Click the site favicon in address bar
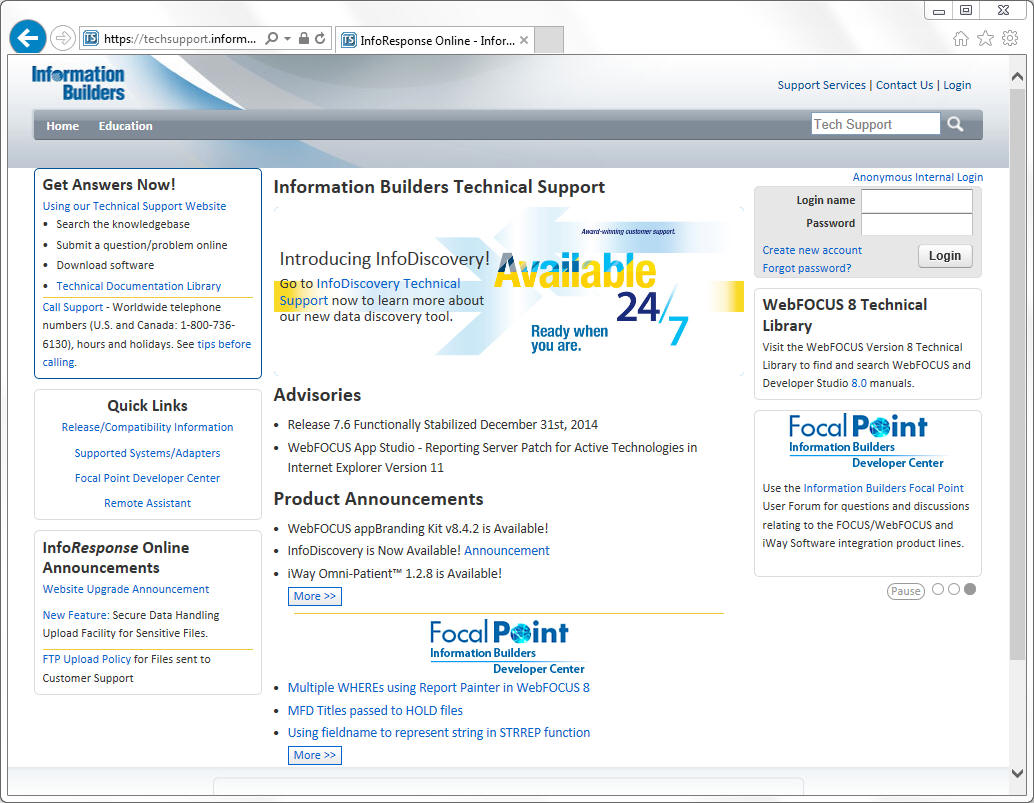1034x803 pixels. coord(91,38)
